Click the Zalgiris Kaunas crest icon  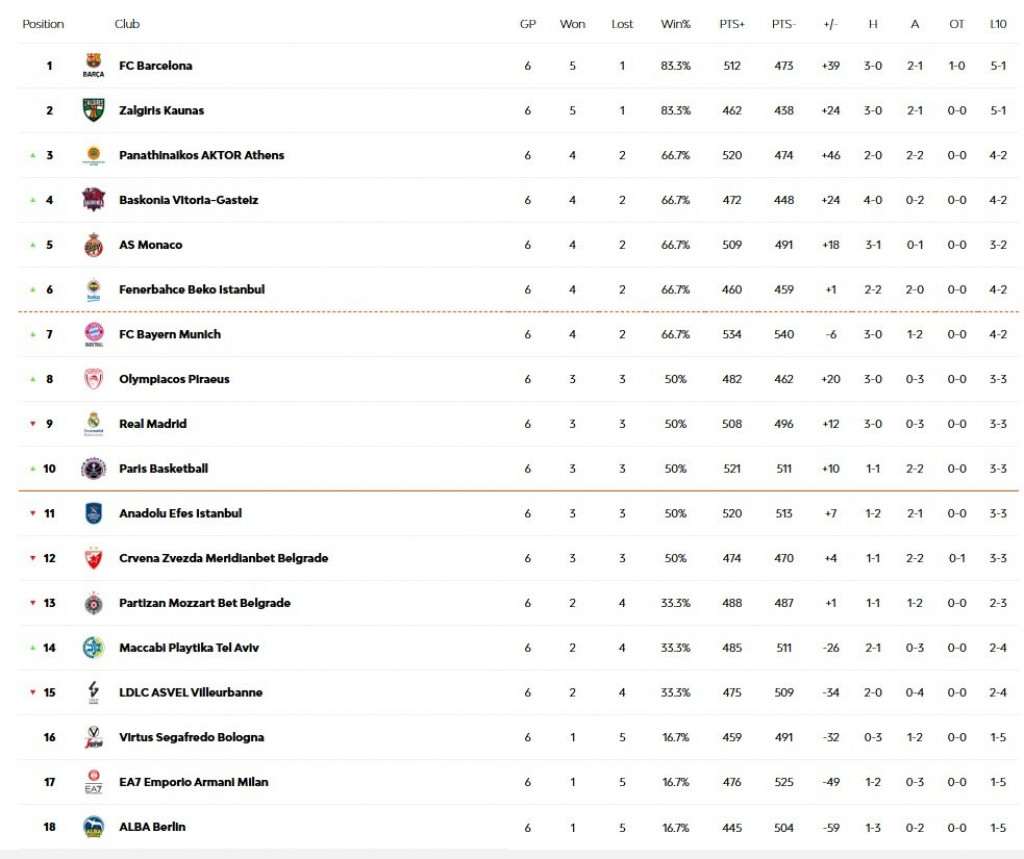tap(93, 111)
